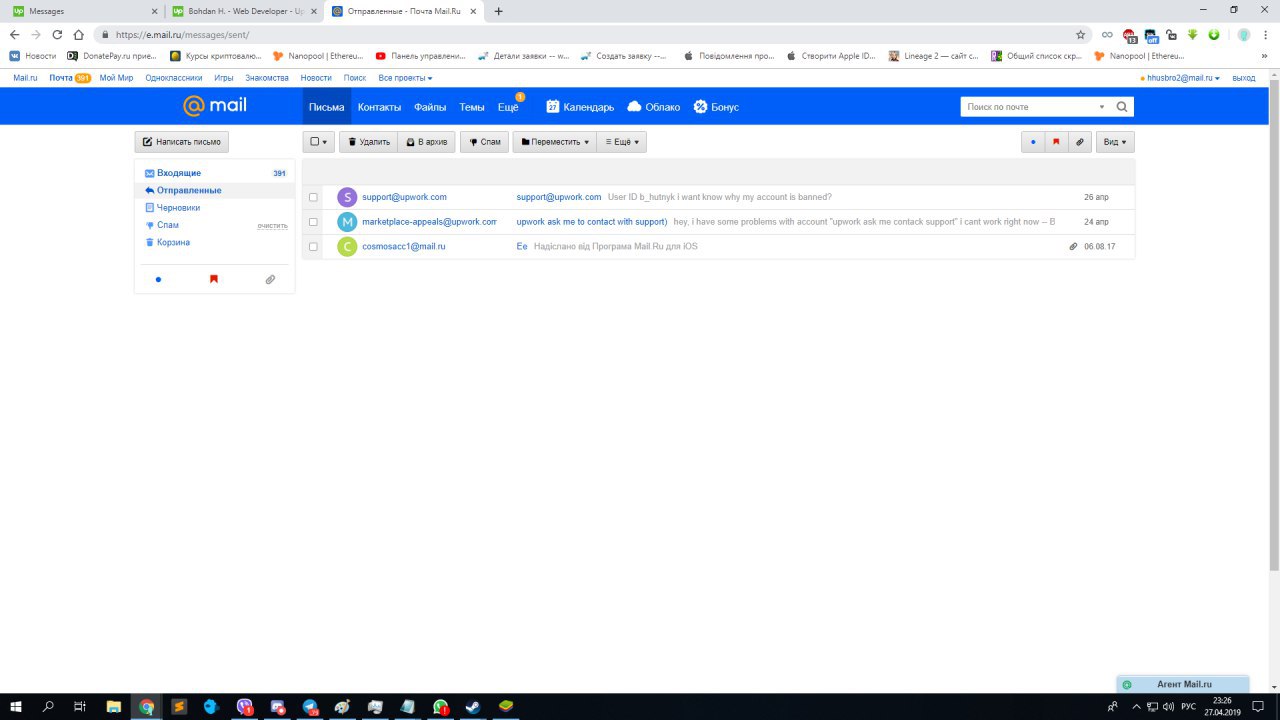Click the M avatar of marketplace-appeals email

(x=347, y=222)
